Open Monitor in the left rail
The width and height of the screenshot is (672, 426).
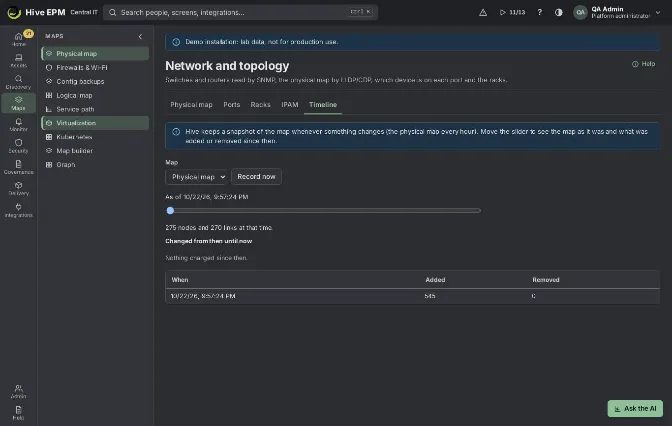(18, 124)
